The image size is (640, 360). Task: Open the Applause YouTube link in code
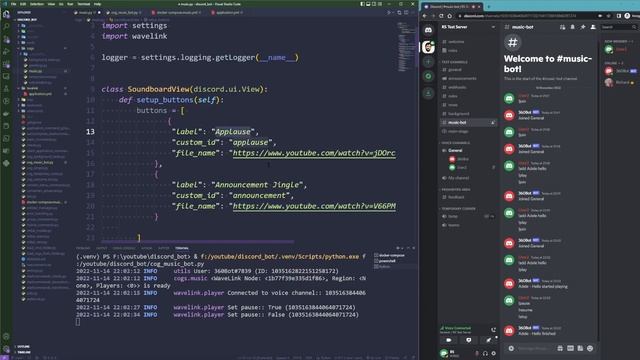[x=314, y=153]
